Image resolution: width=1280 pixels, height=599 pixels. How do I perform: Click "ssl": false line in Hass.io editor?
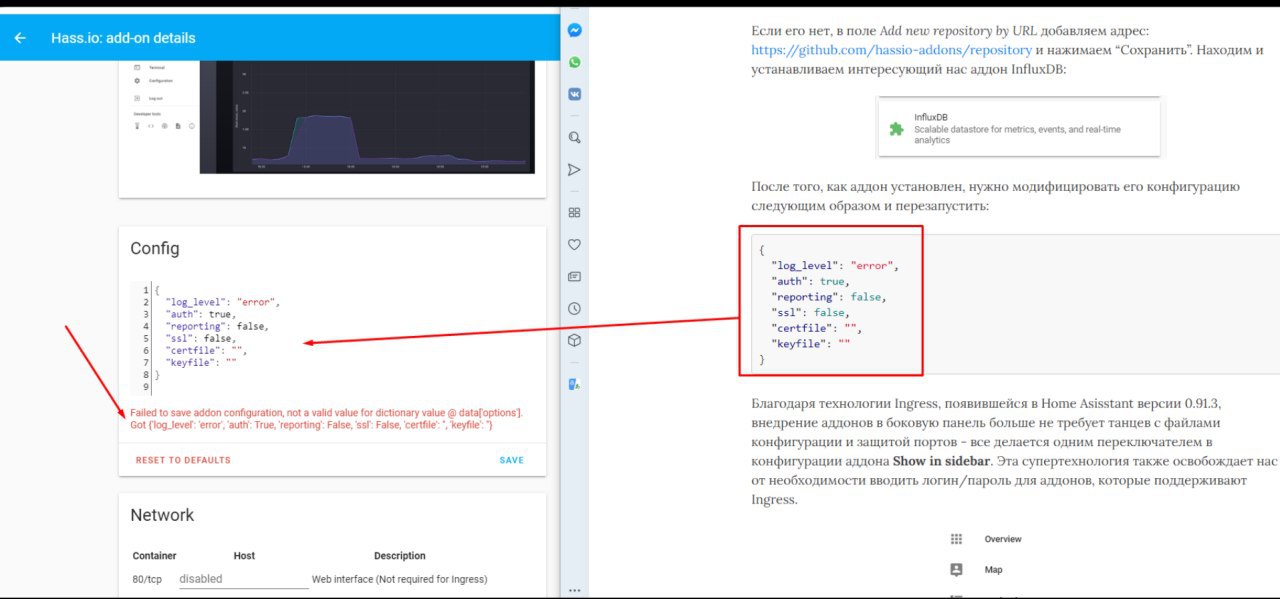click(x=201, y=338)
